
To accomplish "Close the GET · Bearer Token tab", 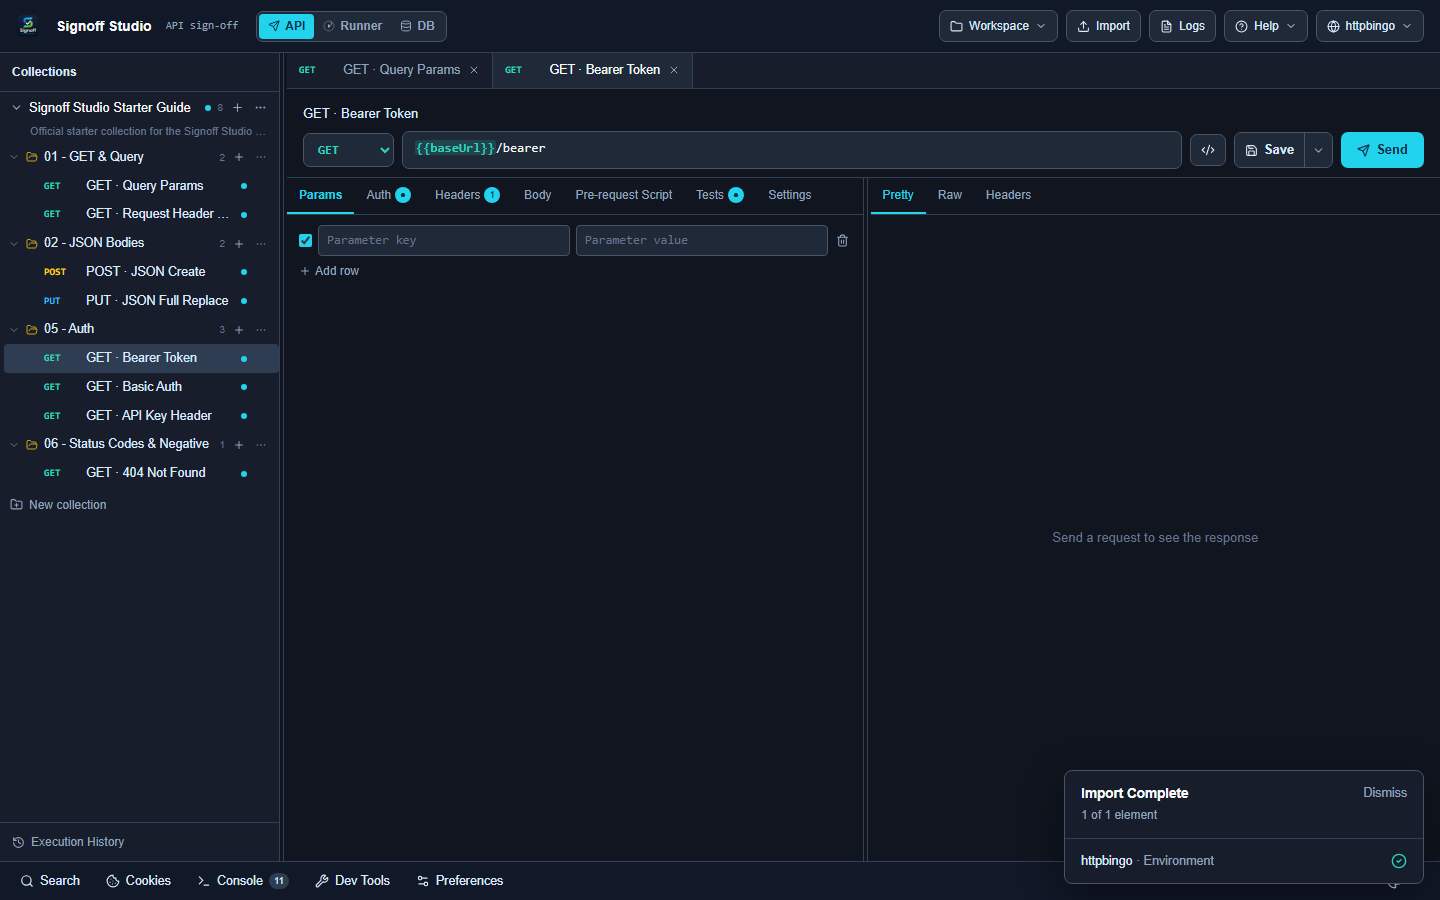I will (x=674, y=70).
